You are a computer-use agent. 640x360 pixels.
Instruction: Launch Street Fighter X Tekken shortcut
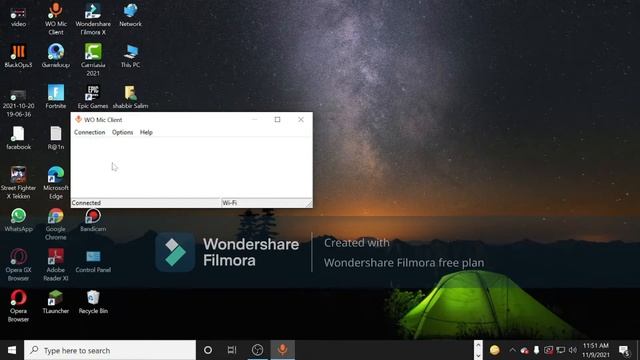click(x=18, y=183)
